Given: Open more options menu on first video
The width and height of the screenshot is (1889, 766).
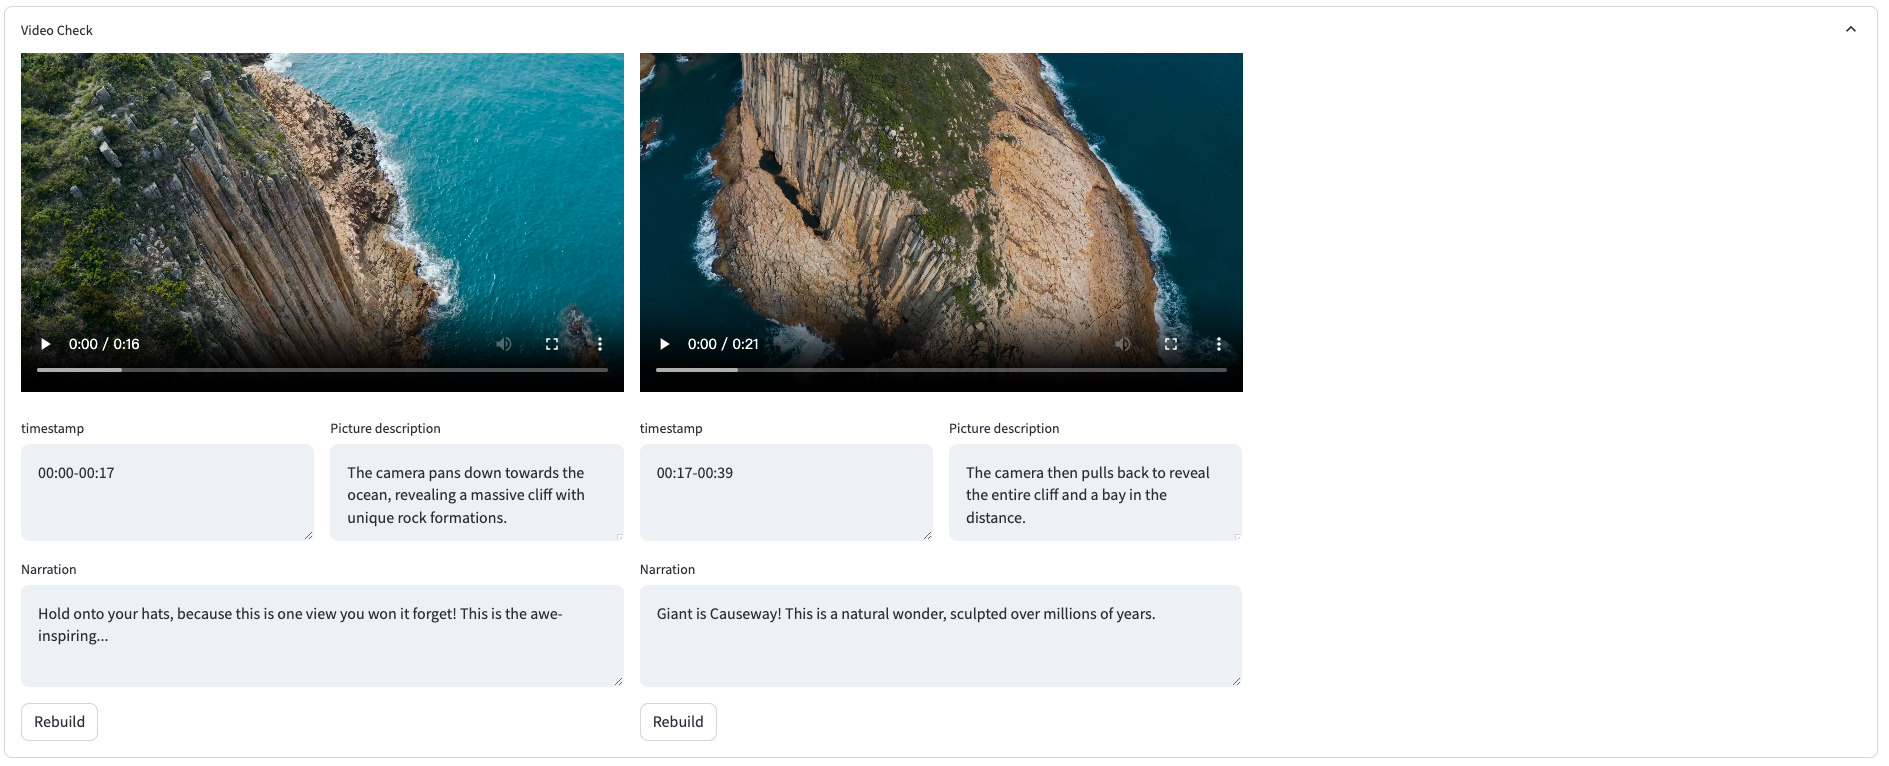Looking at the screenshot, I should click(x=600, y=344).
